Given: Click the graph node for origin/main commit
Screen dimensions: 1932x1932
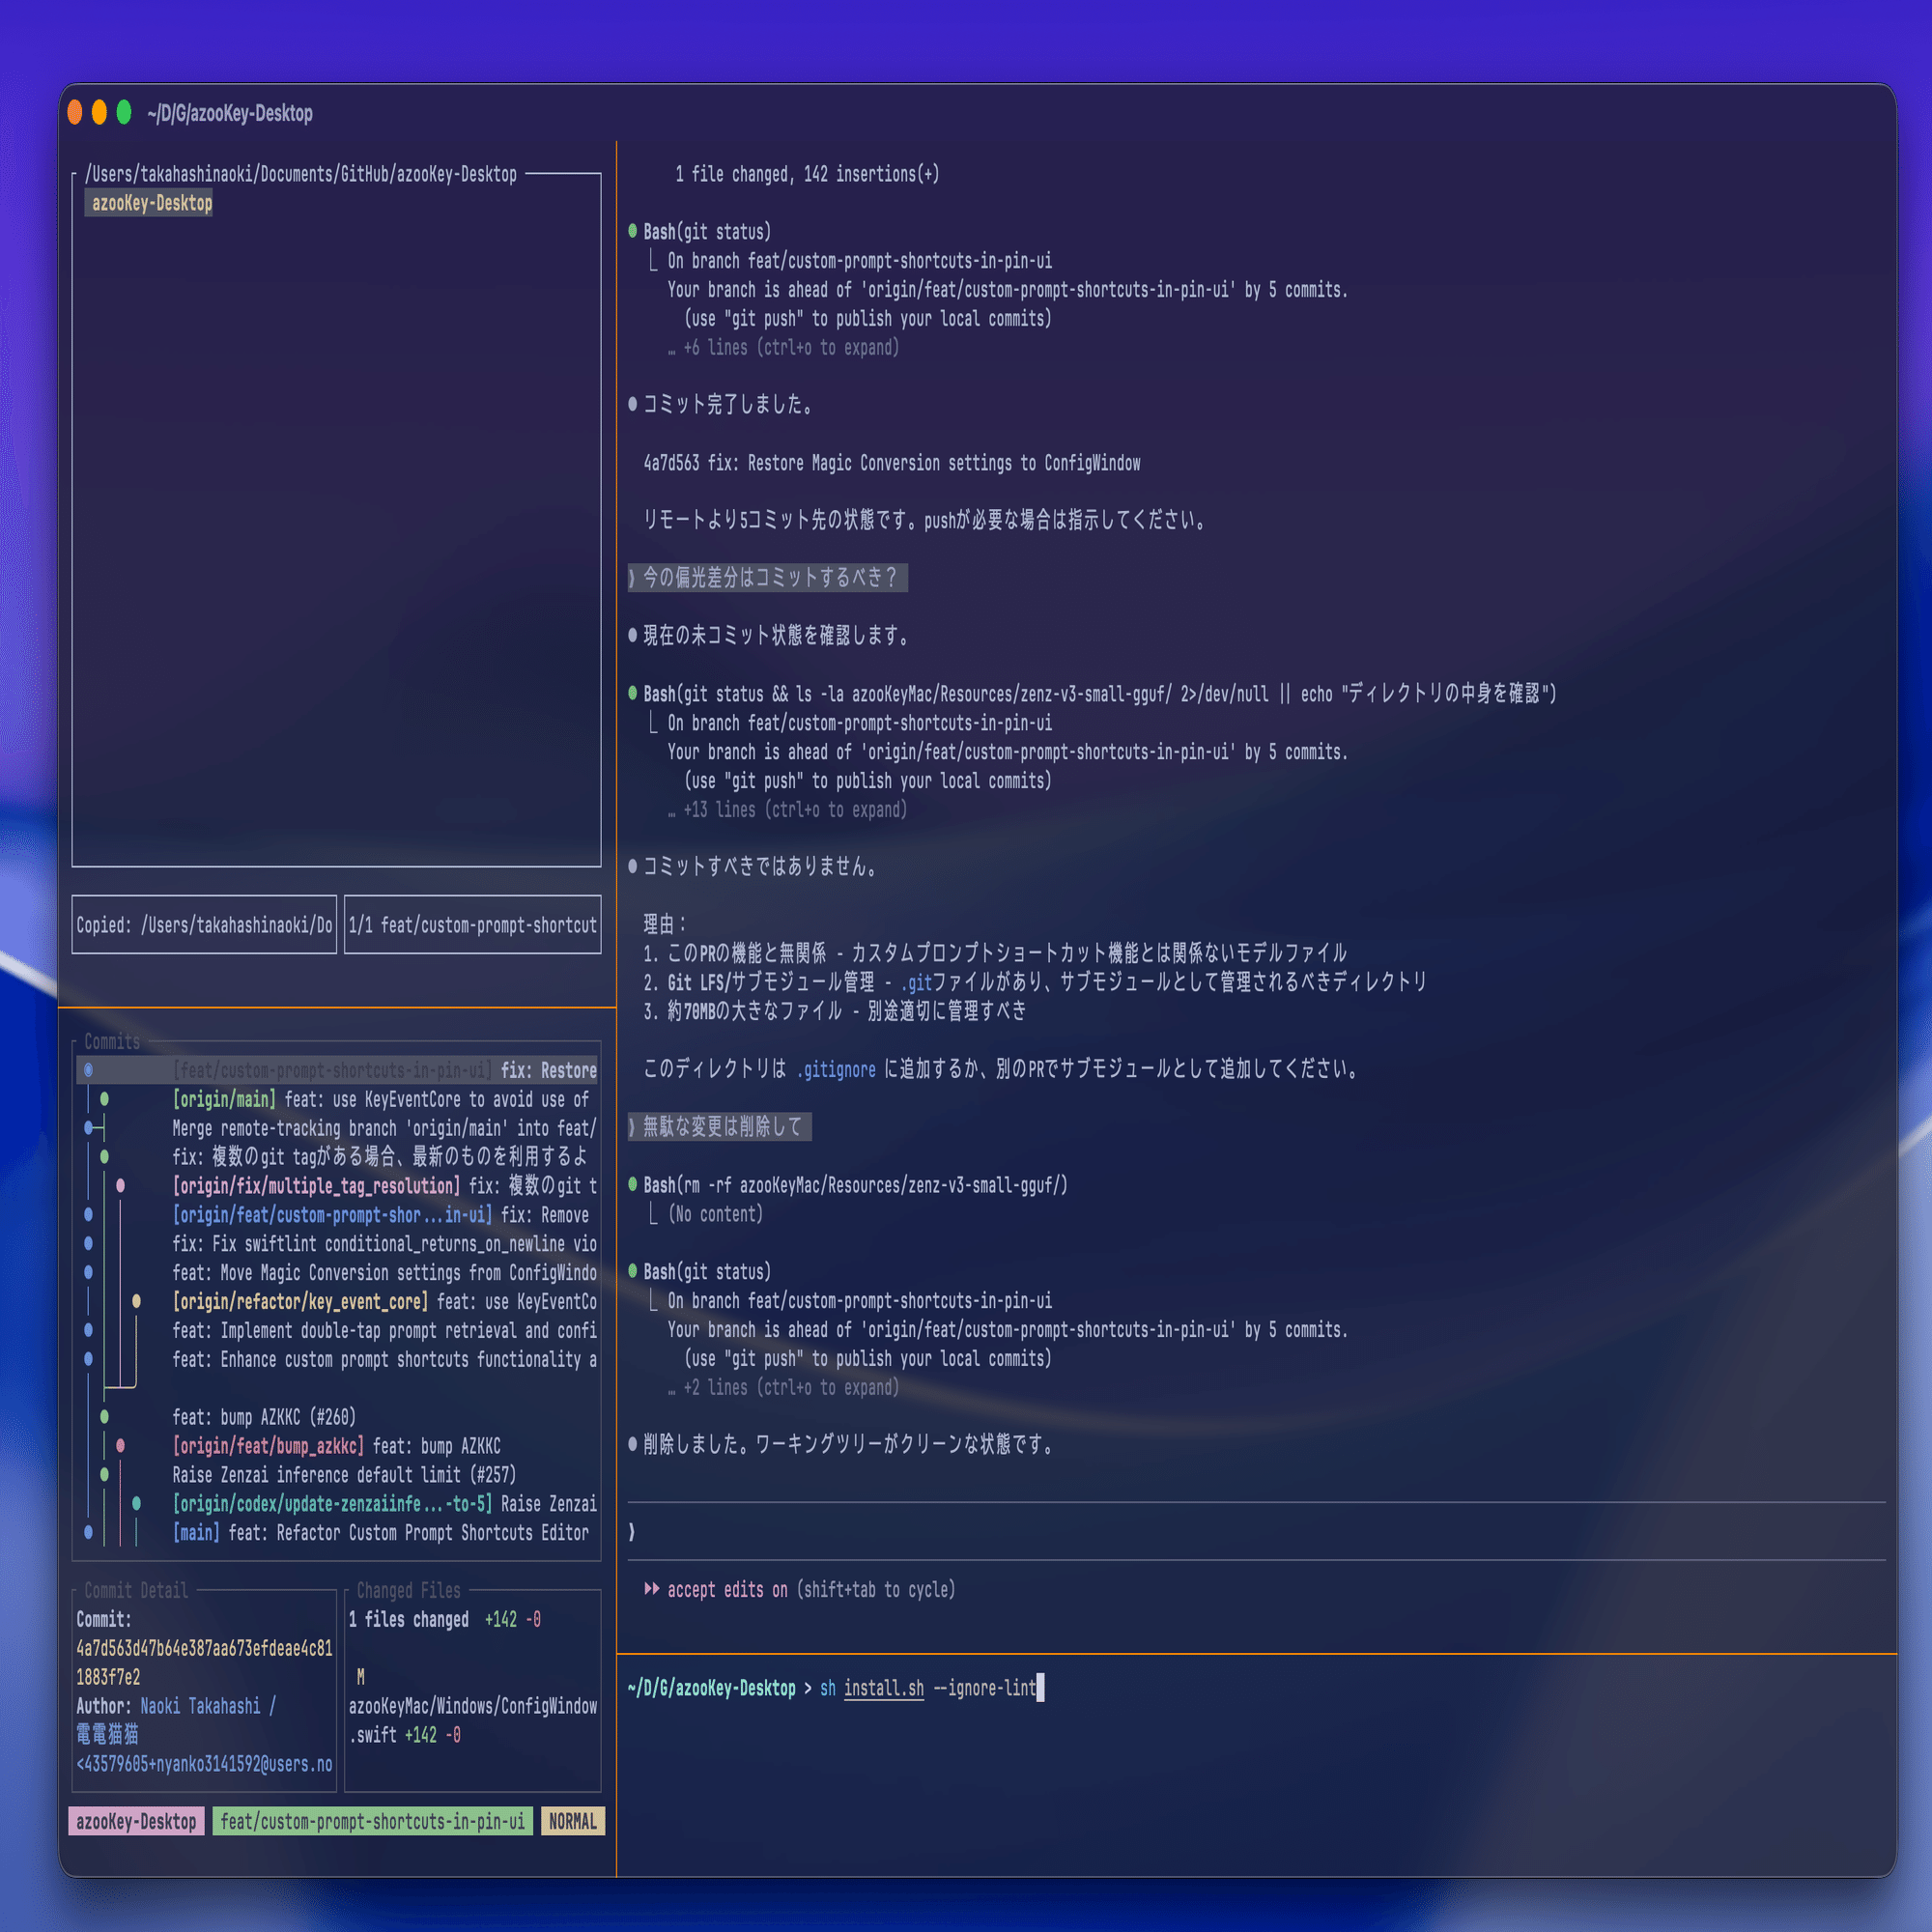Looking at the screenshot, I should (104, 1099).
